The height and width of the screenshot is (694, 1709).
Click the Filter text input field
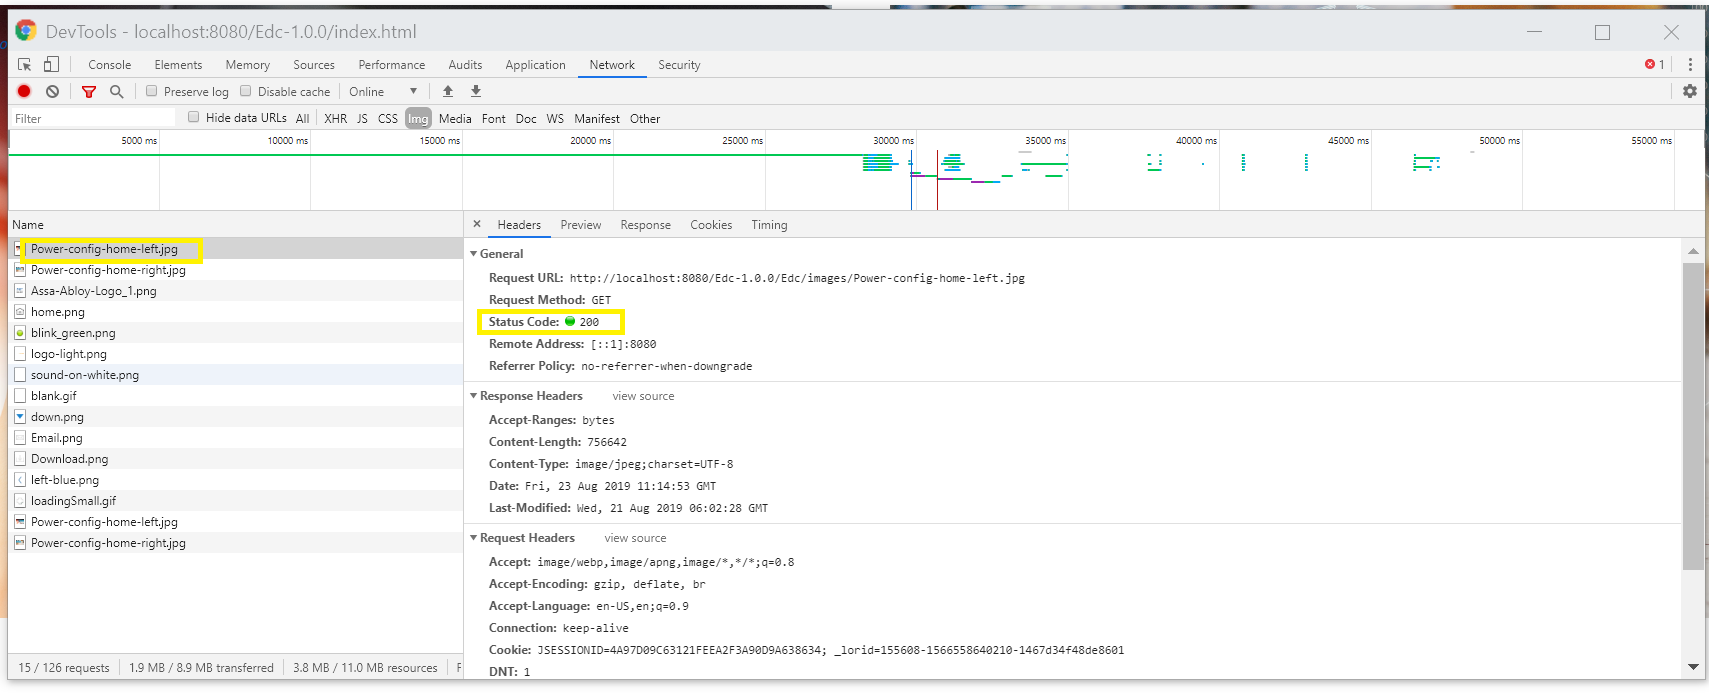[x=90, y=118]
